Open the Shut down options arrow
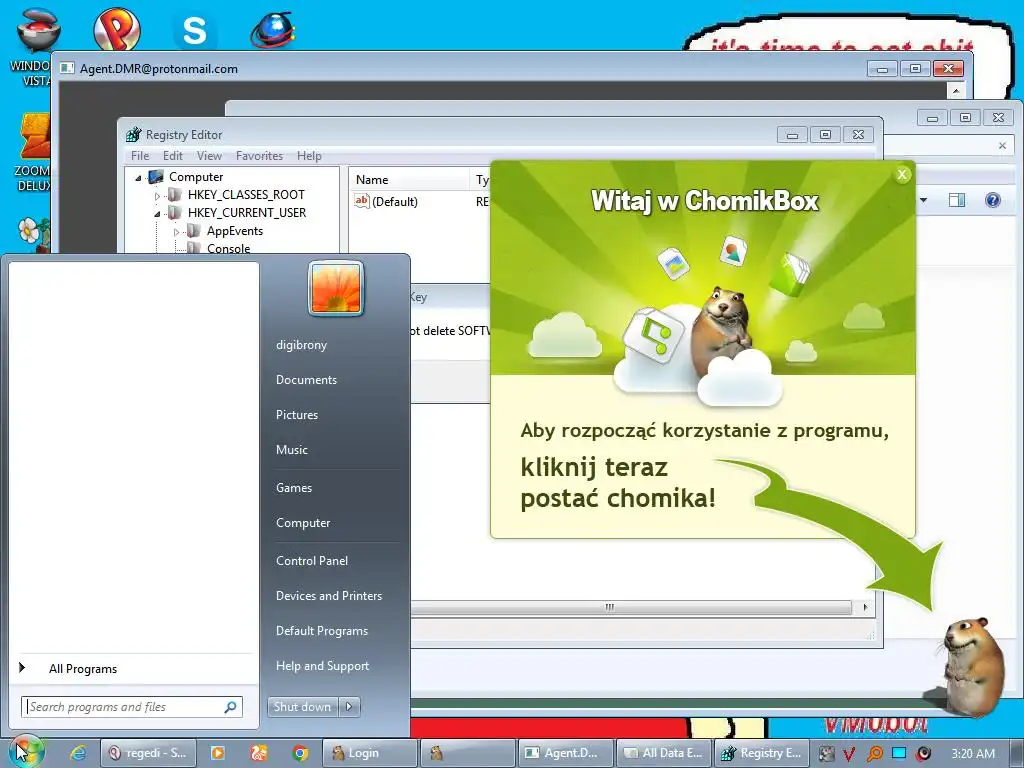 point(349,707)
